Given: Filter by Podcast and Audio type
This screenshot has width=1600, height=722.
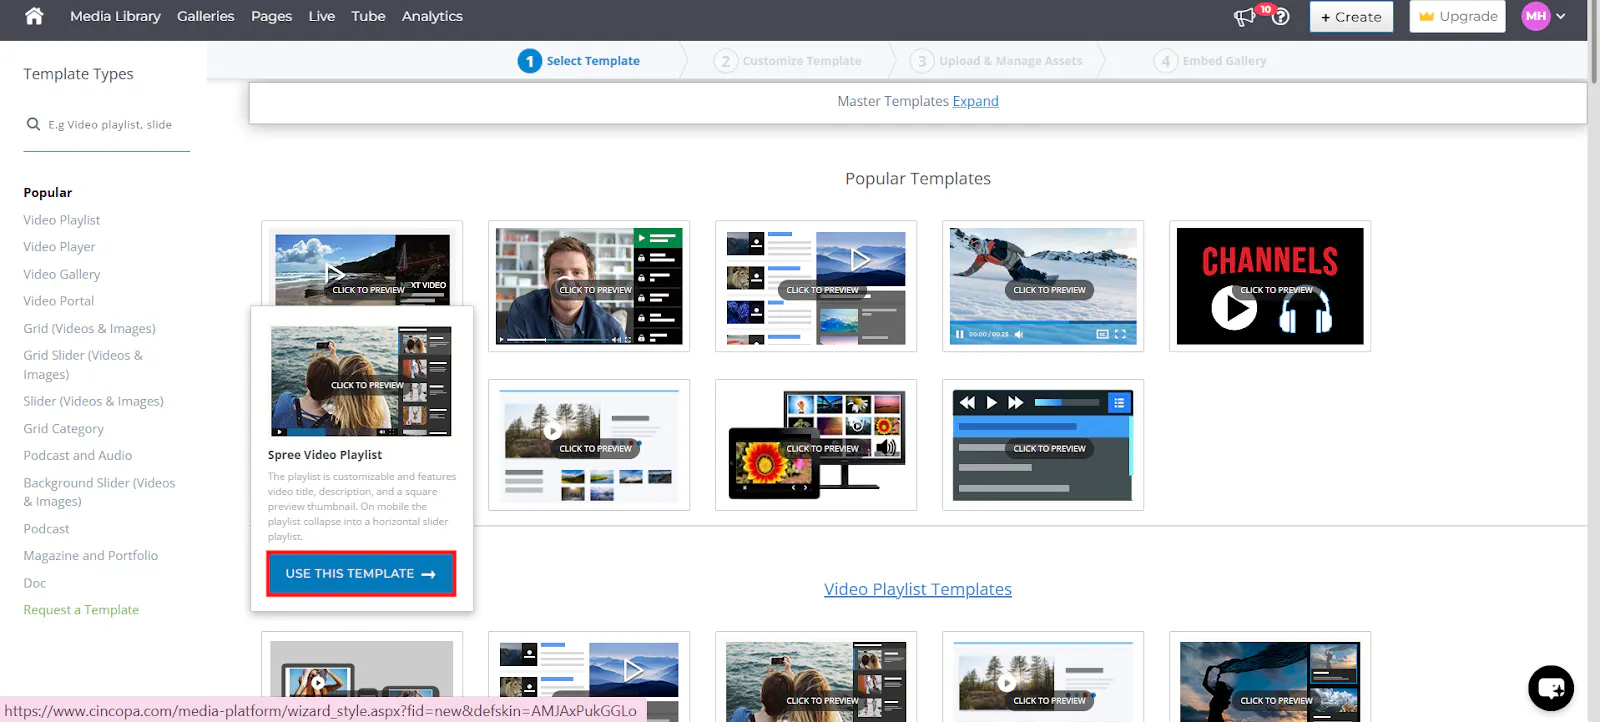Looking at the screenshot, I should [77, 455].
